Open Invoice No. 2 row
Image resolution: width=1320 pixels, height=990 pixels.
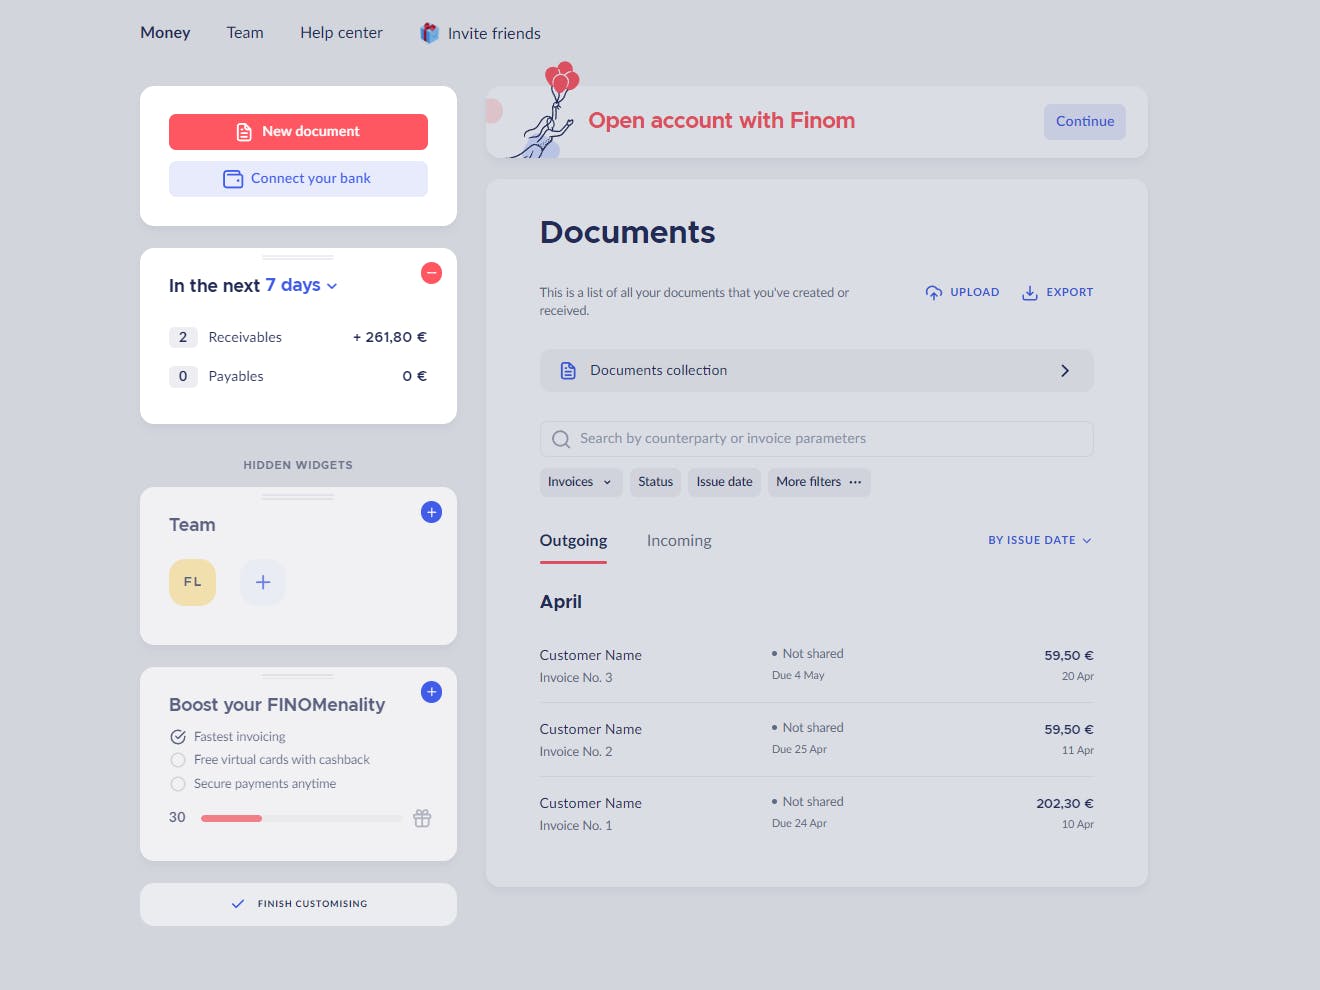pos(816,740)
